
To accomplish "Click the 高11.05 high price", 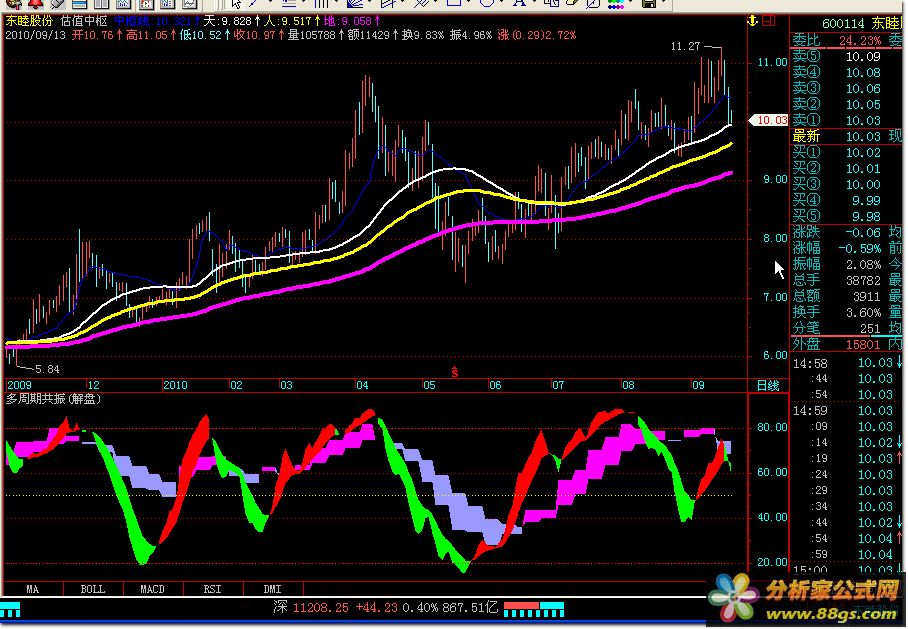I will 151,35.
